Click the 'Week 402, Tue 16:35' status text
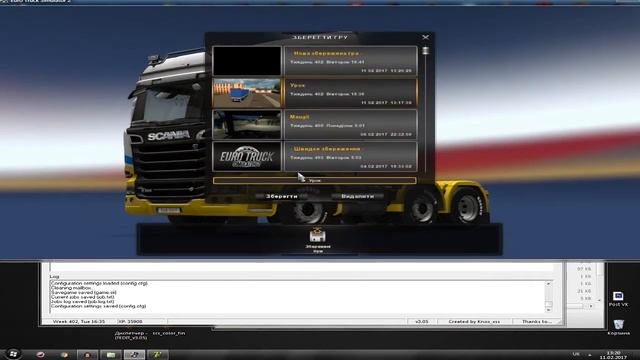This screenshot has width=640, height=360. (79, 322)
